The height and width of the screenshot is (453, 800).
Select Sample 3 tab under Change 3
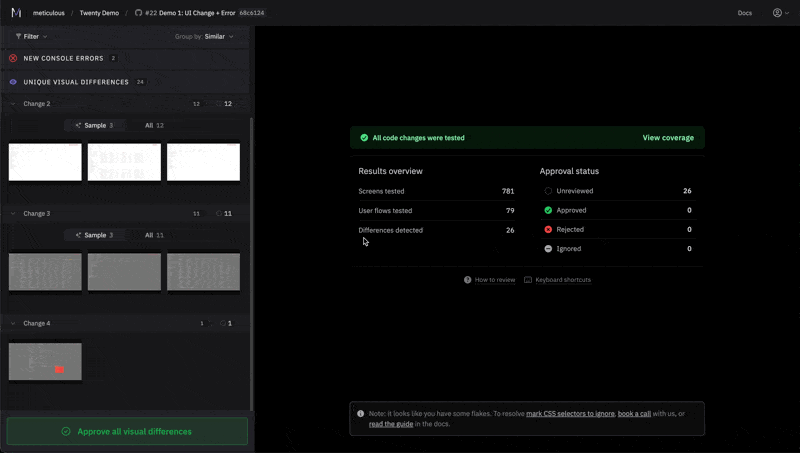(95, 235)
